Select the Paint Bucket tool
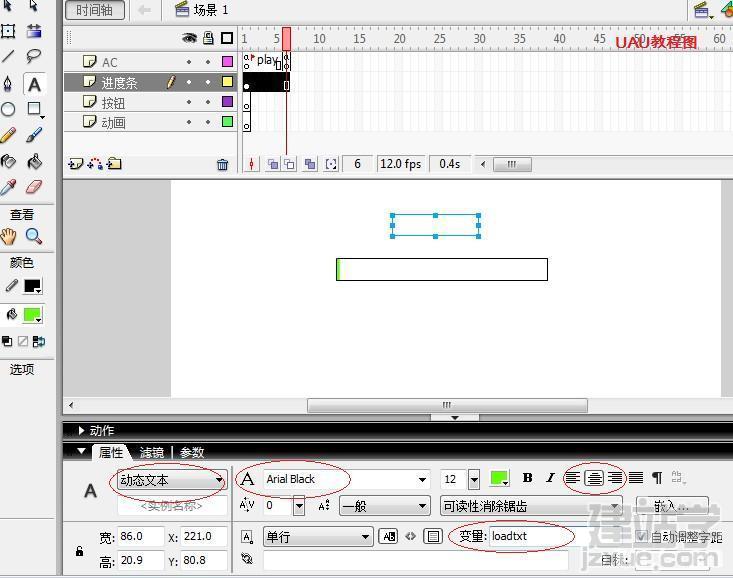 (x=35, y=162)
